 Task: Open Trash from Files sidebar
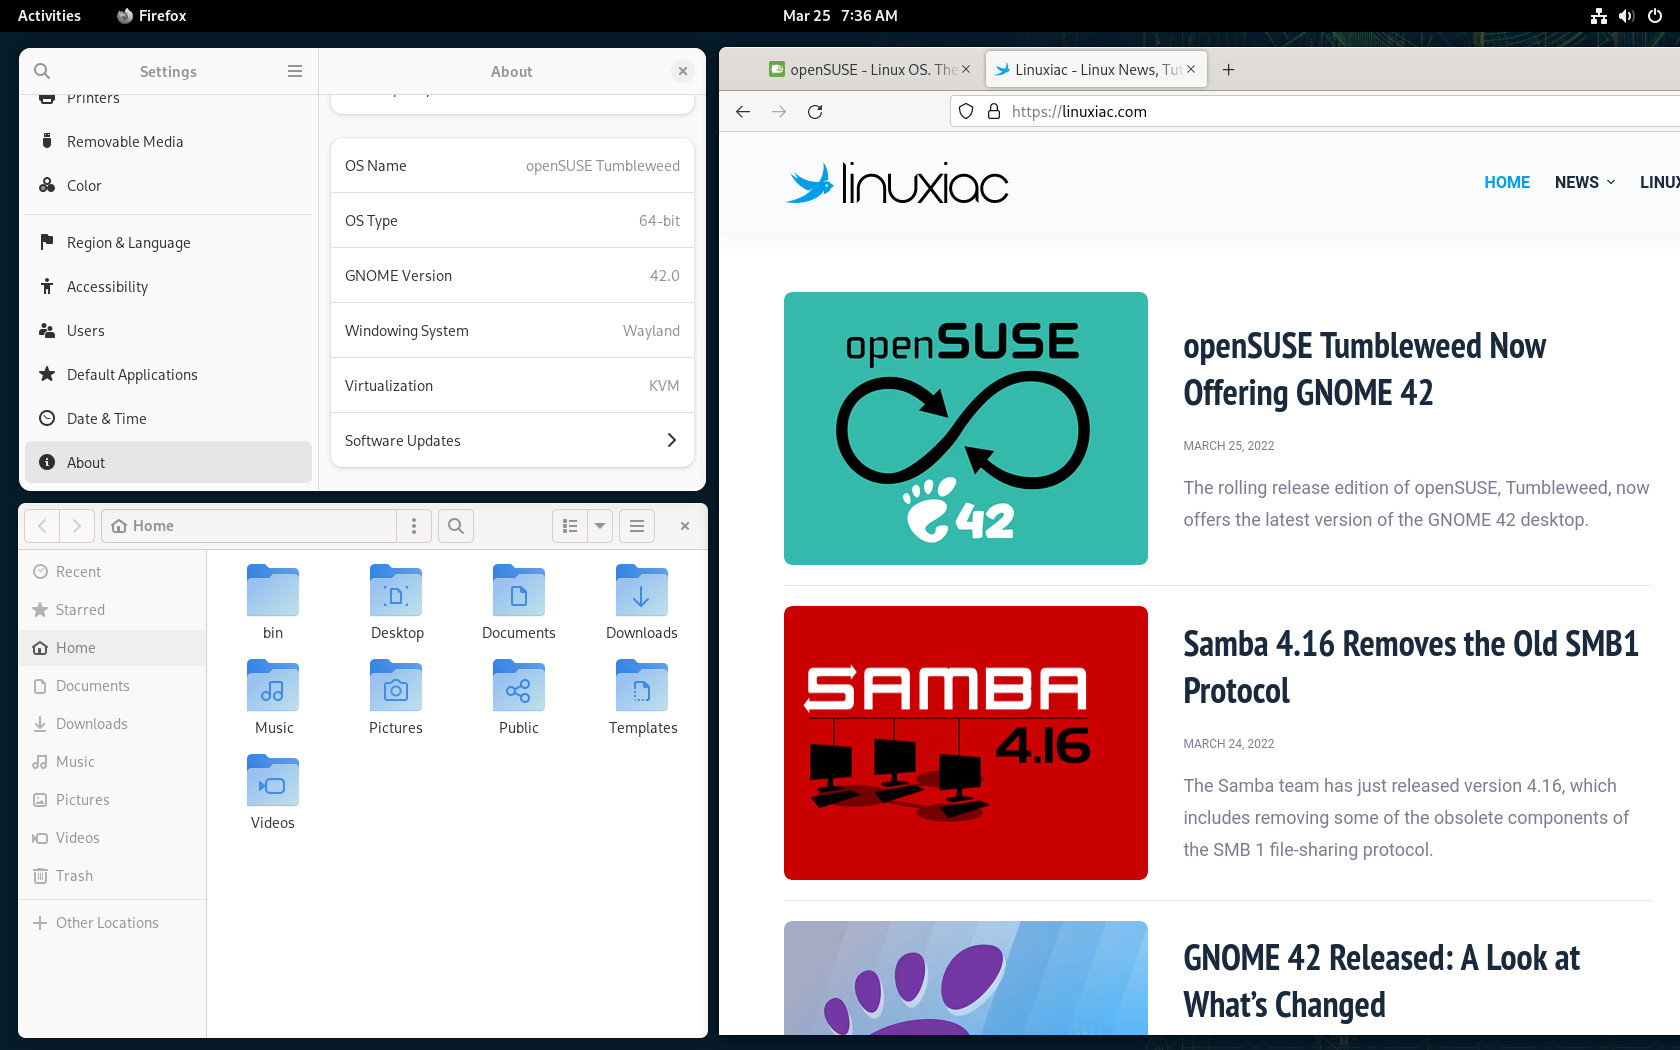pyautogui.click(x=112, y=876)
